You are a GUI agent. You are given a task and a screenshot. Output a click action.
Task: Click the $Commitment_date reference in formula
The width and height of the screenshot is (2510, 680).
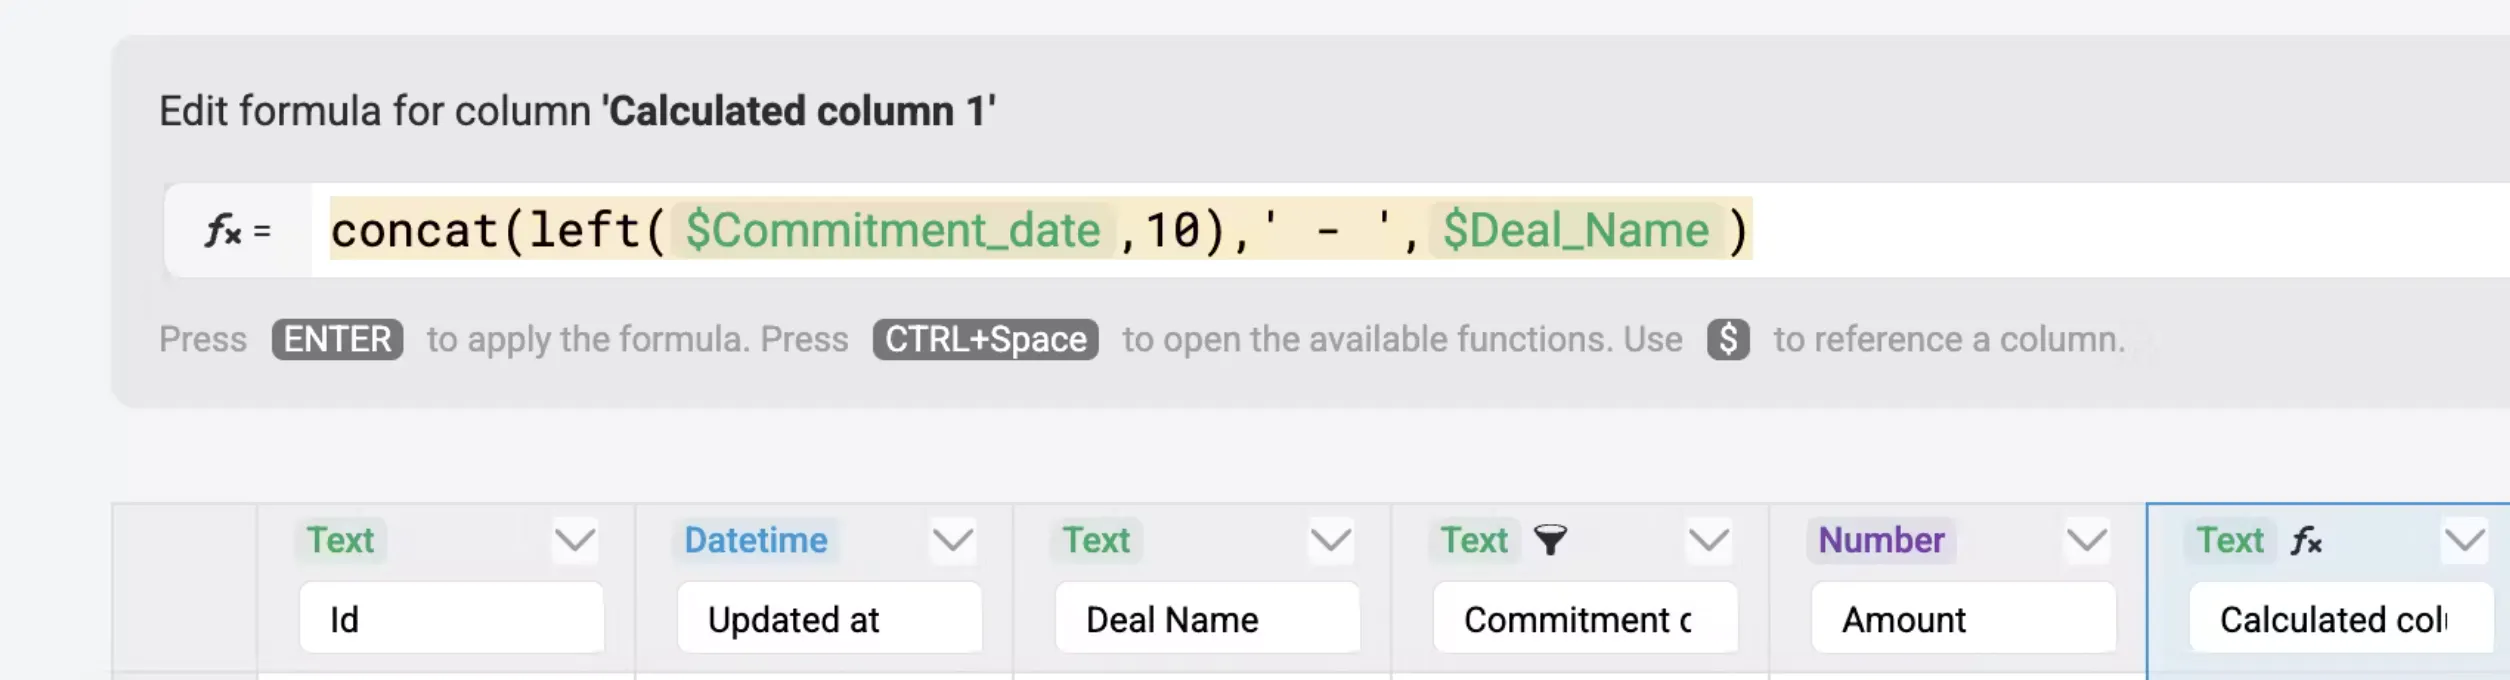tap(892, 231)
